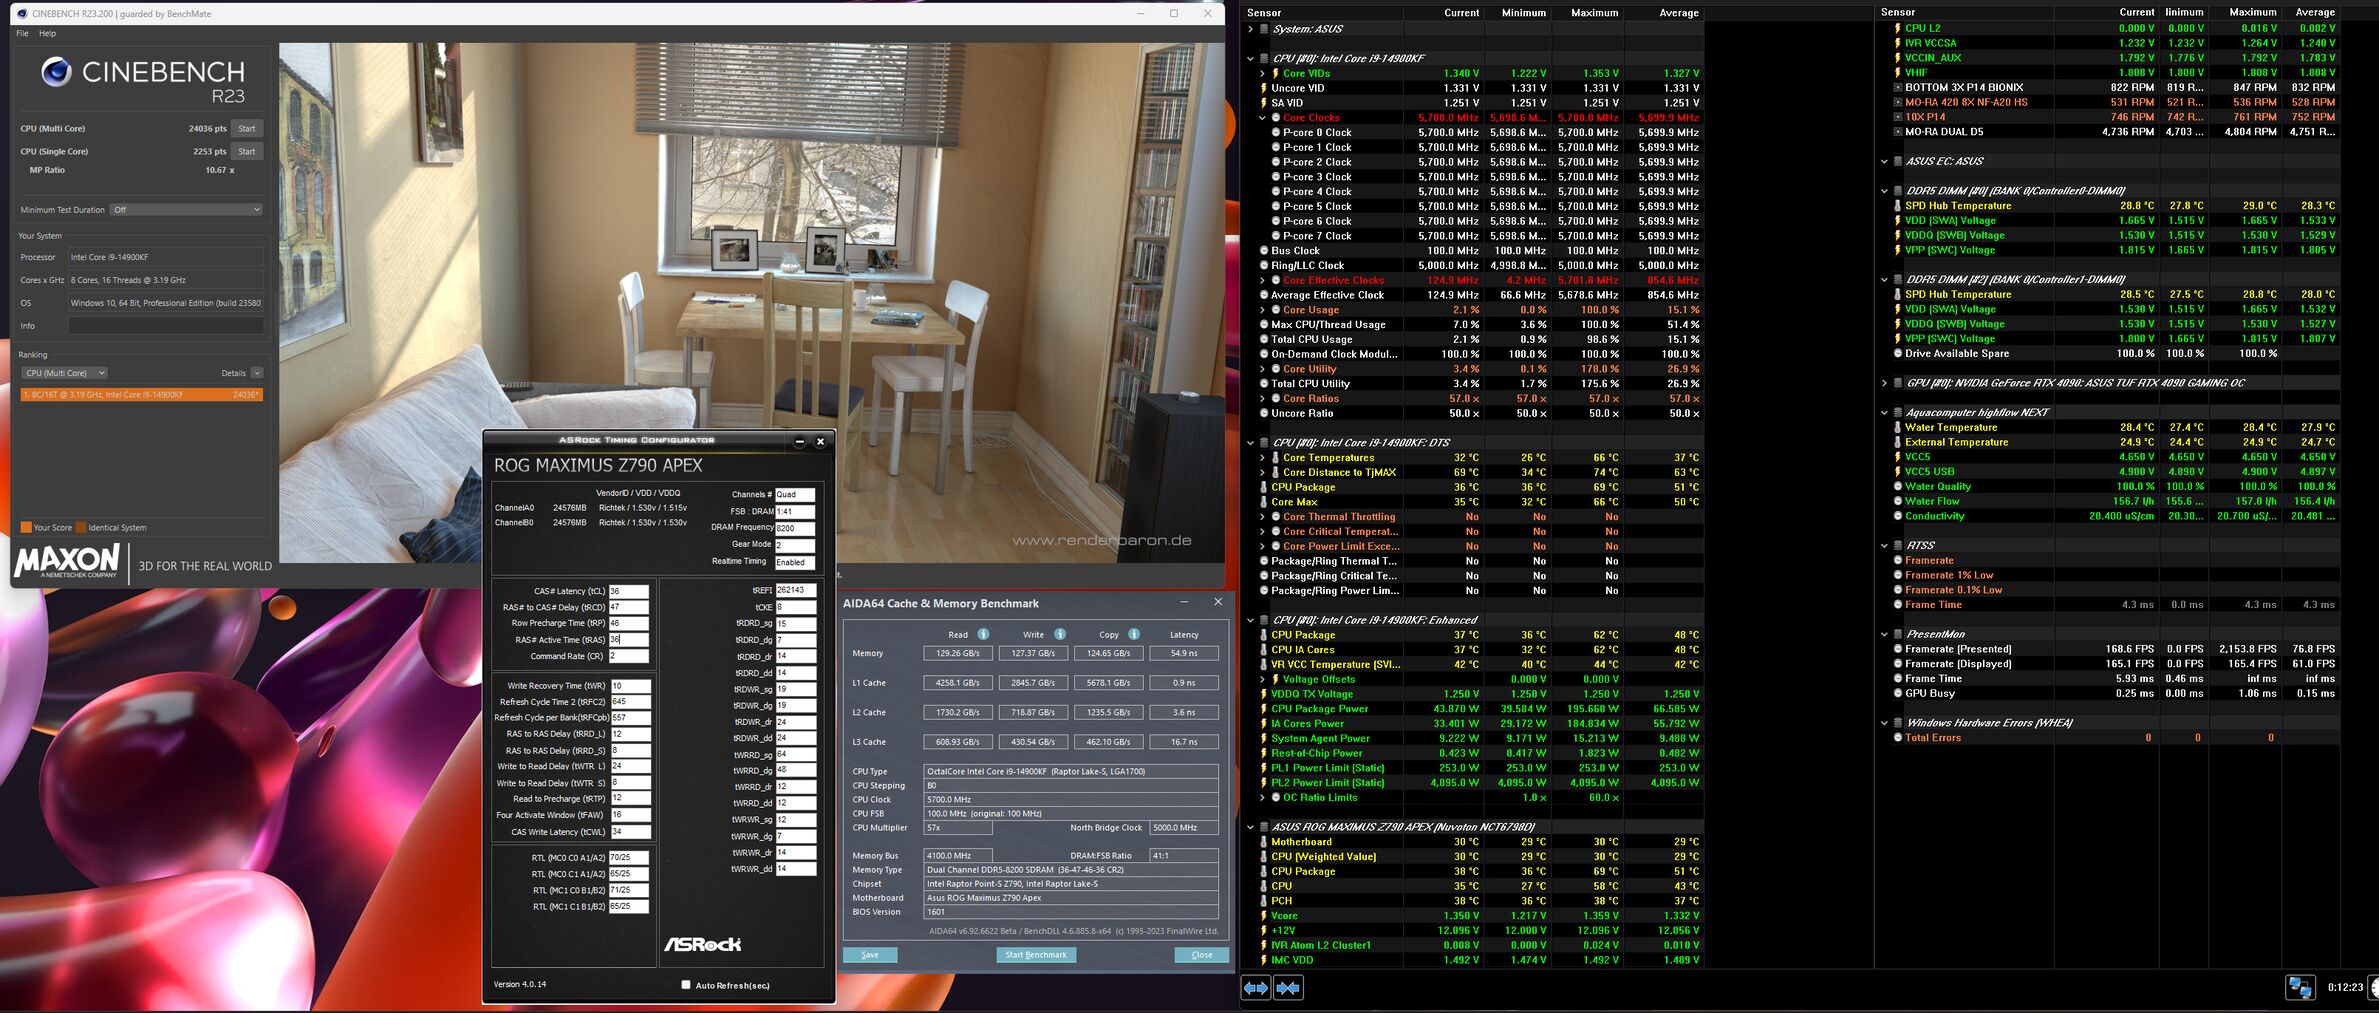Click fan icon beside MO-RA DUAL D5
Viewport: 2379px width, 1013px height.
1897,131
